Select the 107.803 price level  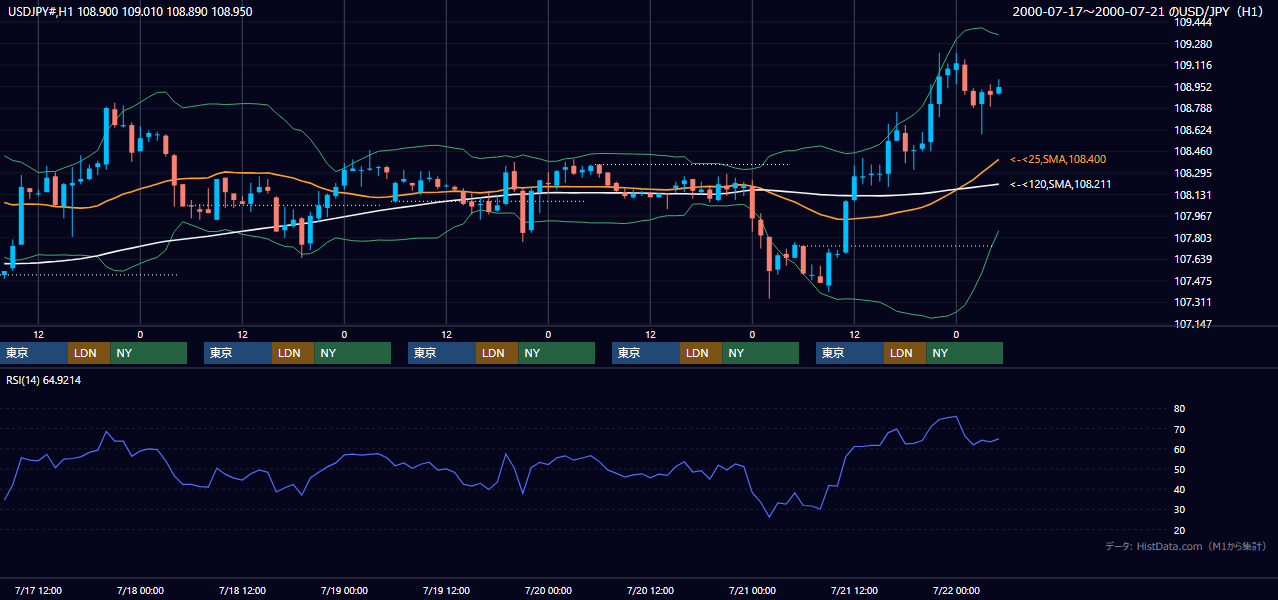pyautogui.click(x=1193, y=238)
